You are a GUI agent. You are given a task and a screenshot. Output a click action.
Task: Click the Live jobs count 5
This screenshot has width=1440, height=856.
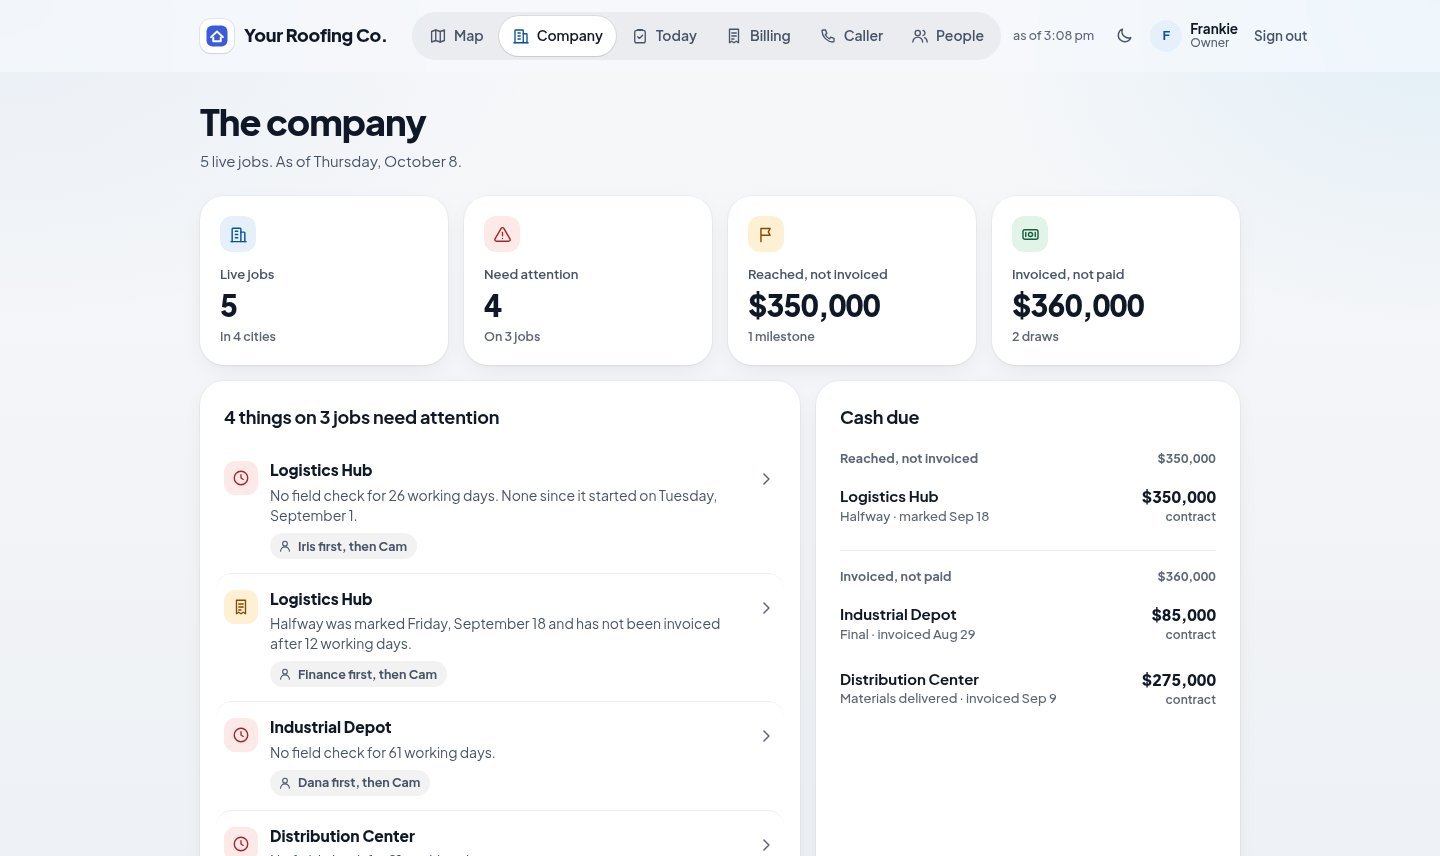[x=229, y=306]
